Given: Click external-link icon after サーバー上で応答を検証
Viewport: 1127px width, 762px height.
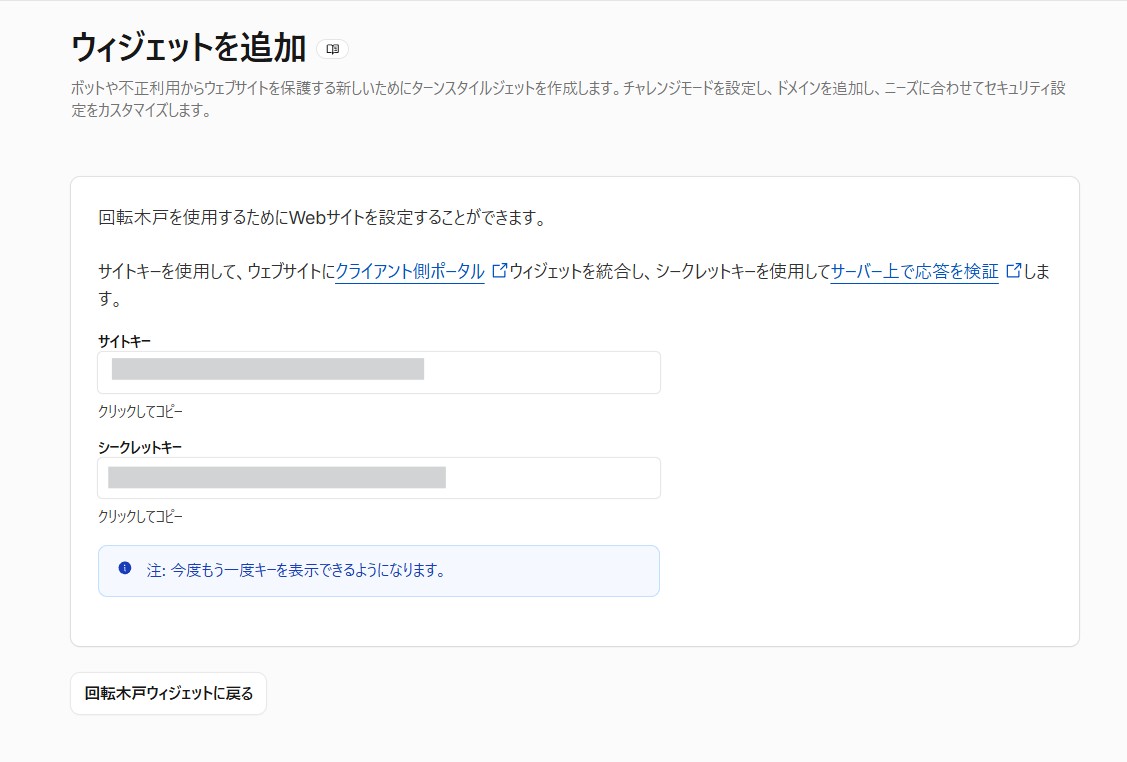Looking at the screenshot, I should coord(1013,271).
